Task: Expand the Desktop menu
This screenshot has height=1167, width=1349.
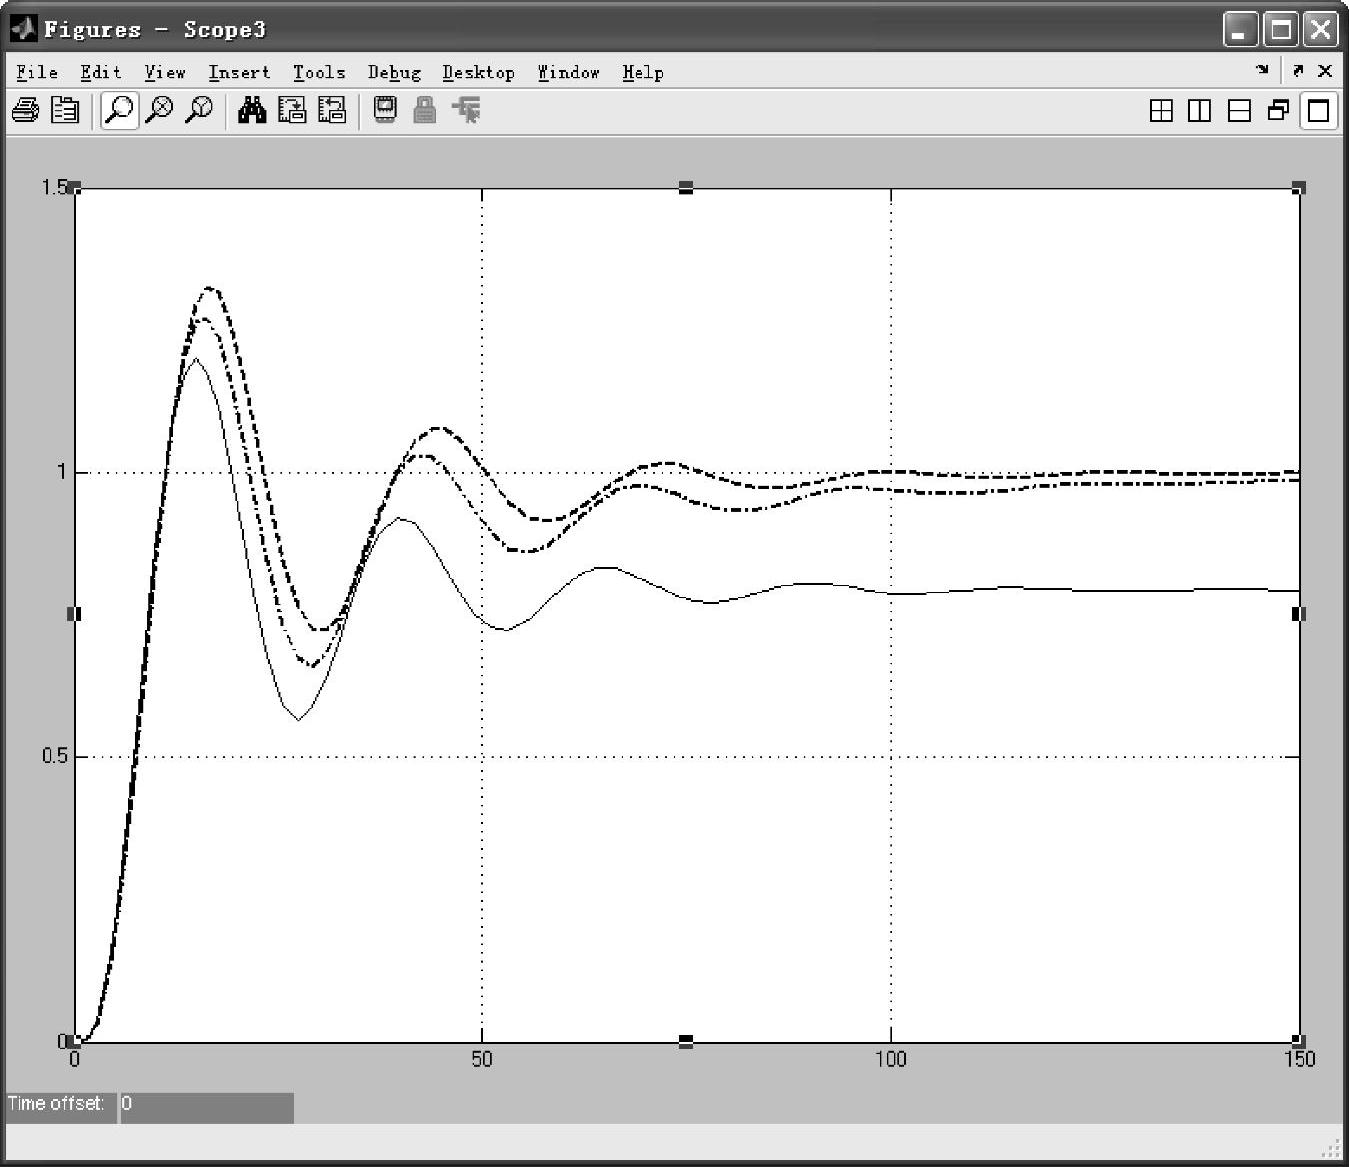Action: pos(478,72)
